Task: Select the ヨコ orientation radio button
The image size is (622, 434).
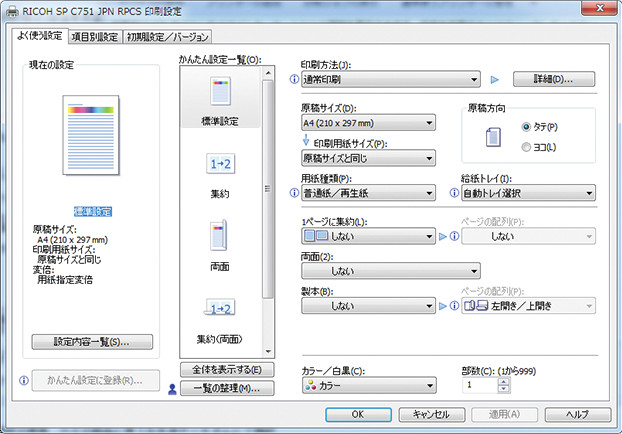Action: point(527,148)
